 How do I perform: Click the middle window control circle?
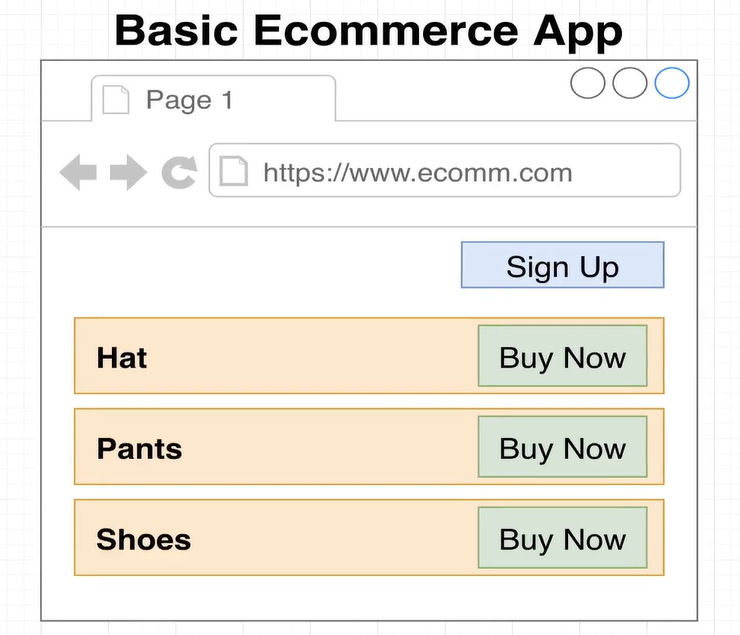click(x=629, y=83)
